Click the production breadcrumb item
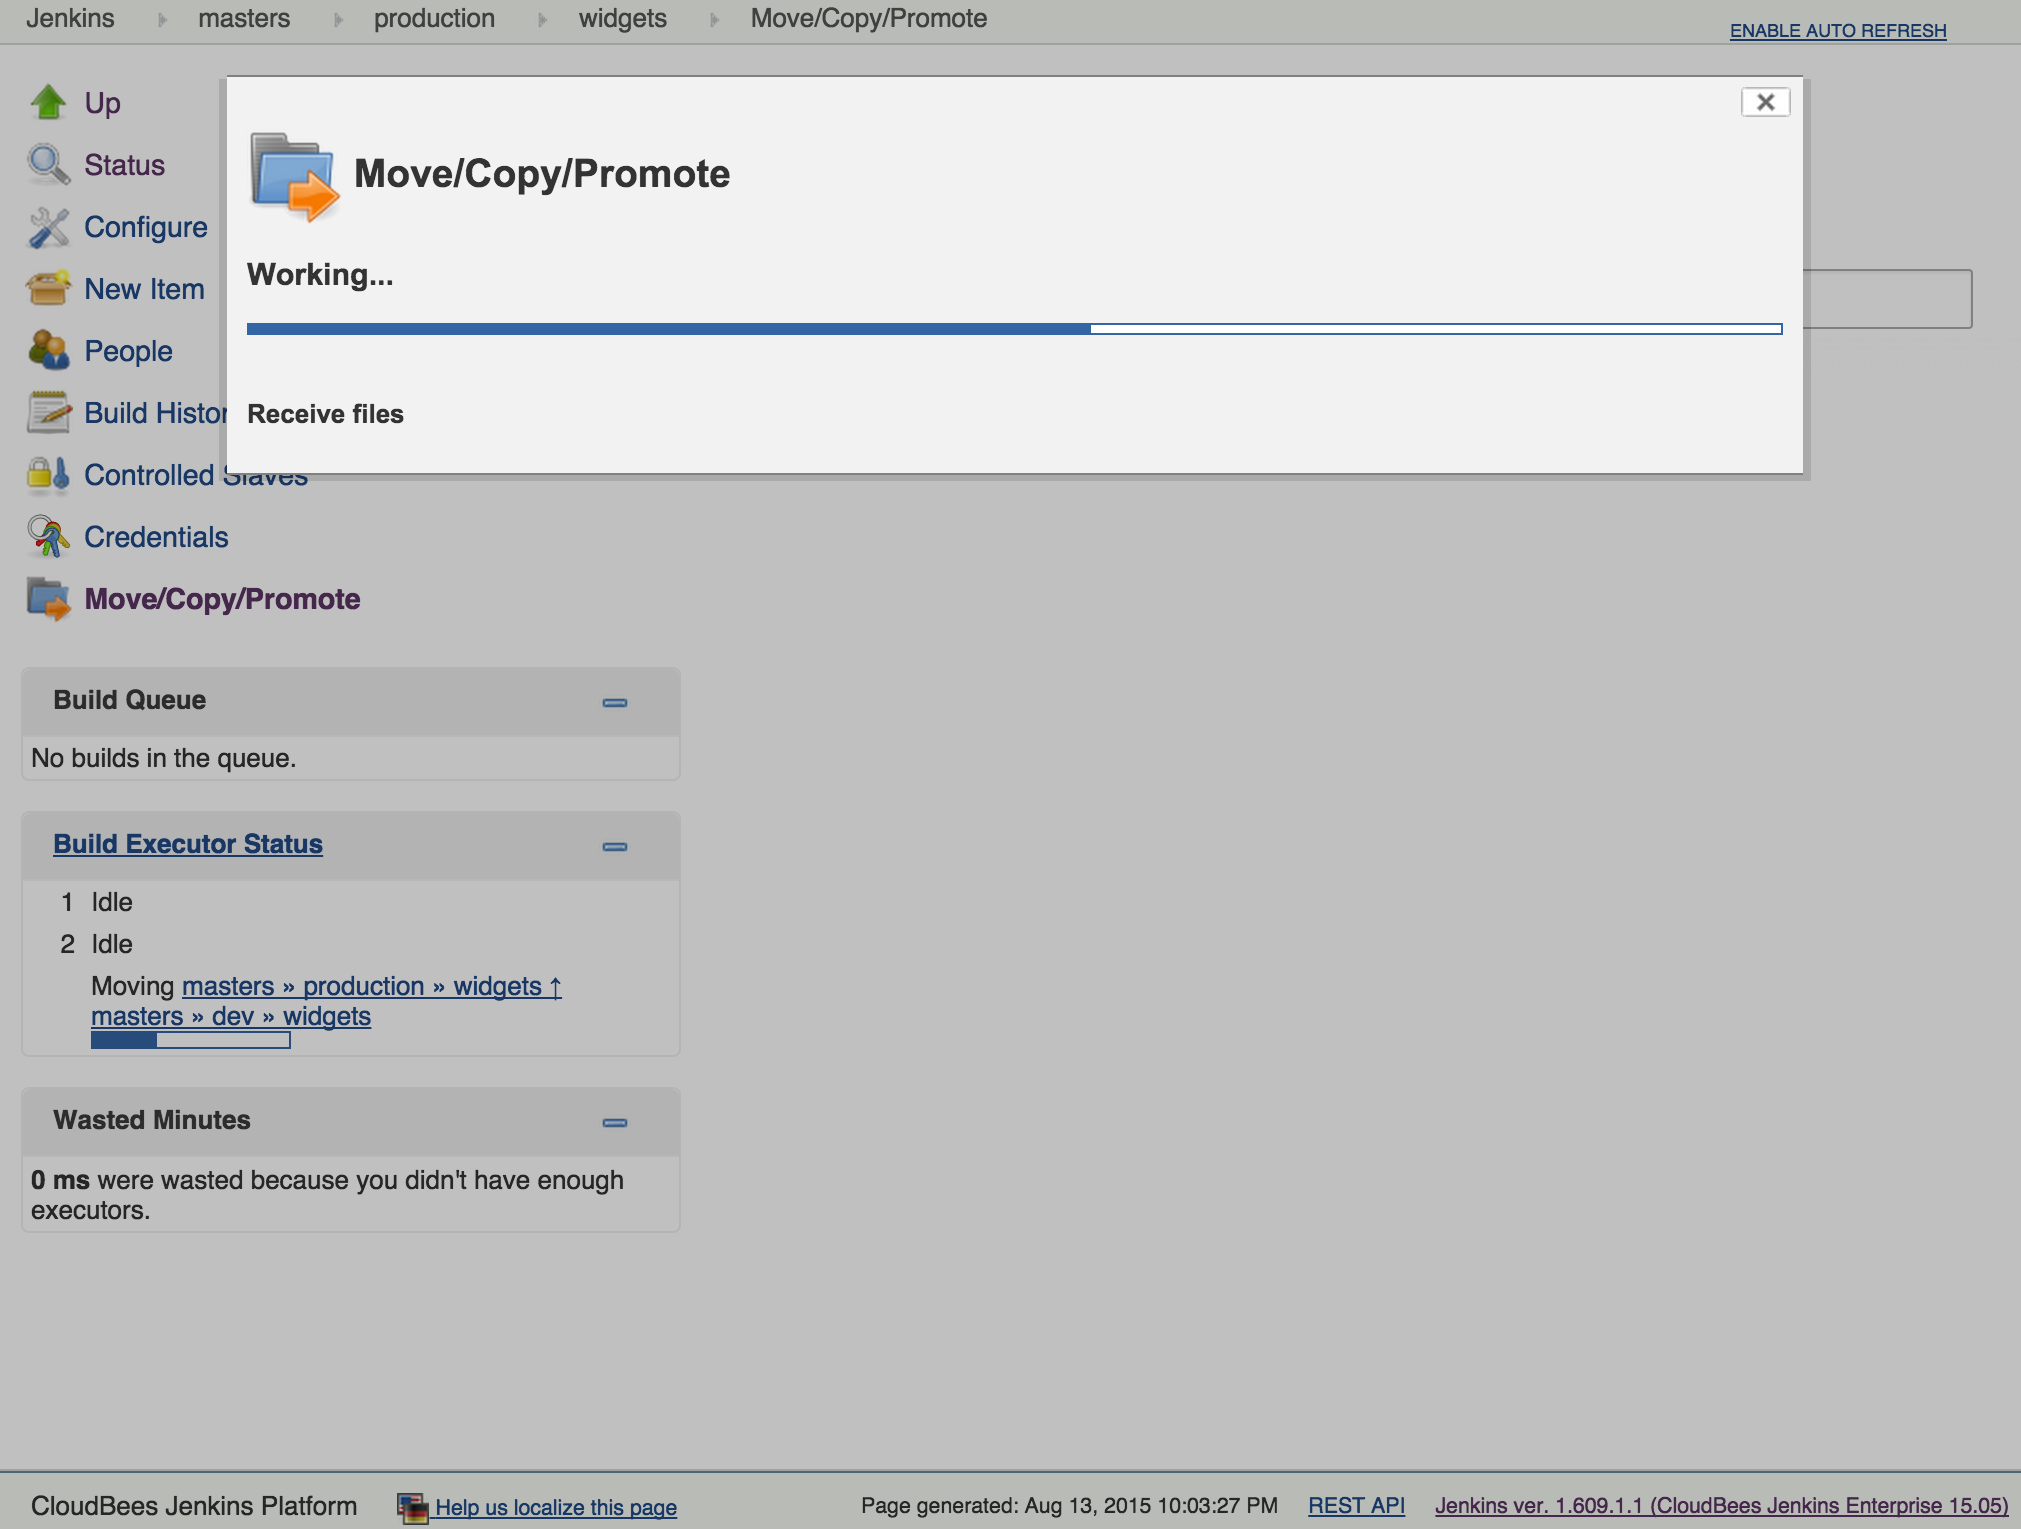The width and height of the screenshot is (2021, 1529). (434, 19)
